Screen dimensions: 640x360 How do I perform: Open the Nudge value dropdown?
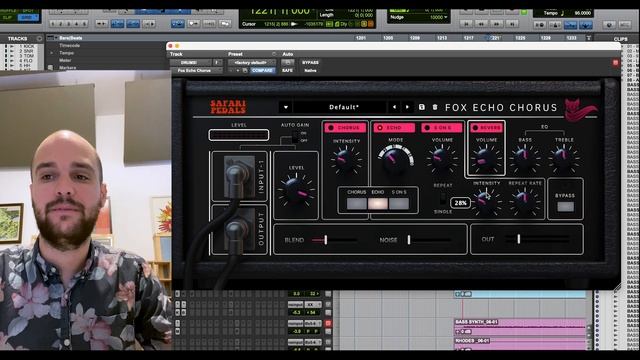coord(445,18)
